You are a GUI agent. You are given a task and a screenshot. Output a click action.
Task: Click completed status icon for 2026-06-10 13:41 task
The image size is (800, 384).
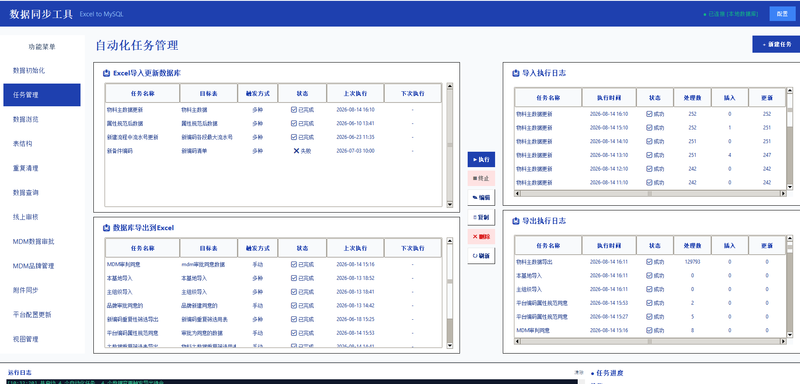click(x=293, y=123)
